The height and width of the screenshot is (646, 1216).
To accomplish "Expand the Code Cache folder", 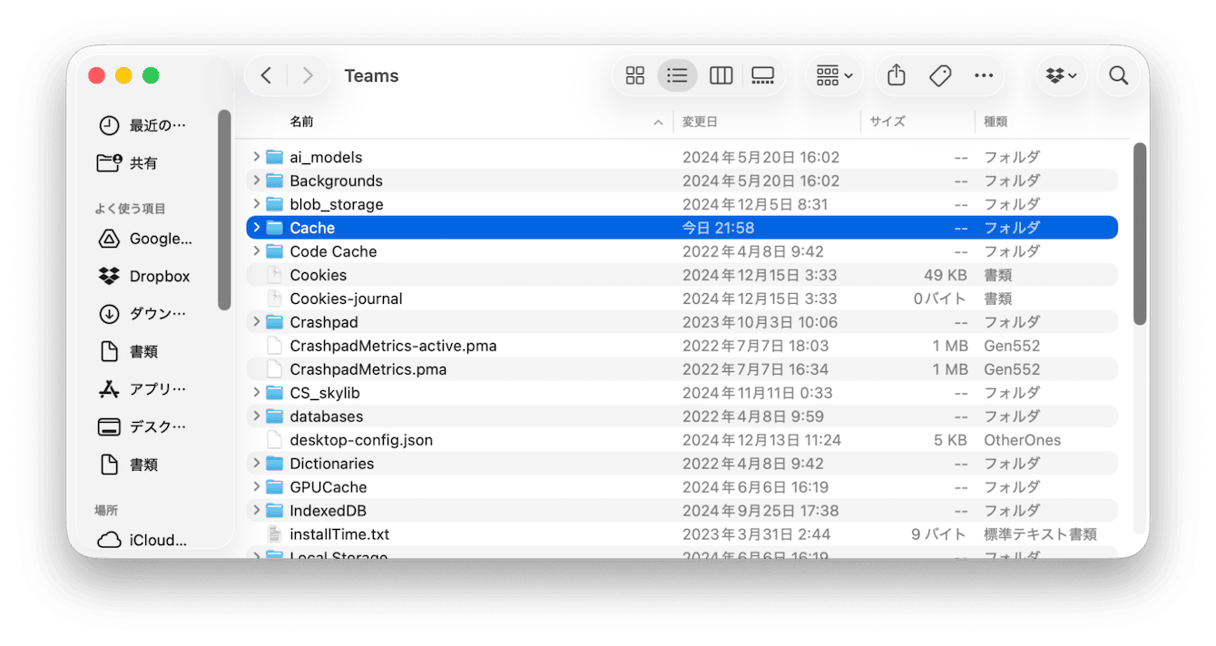I will (257, 251).
